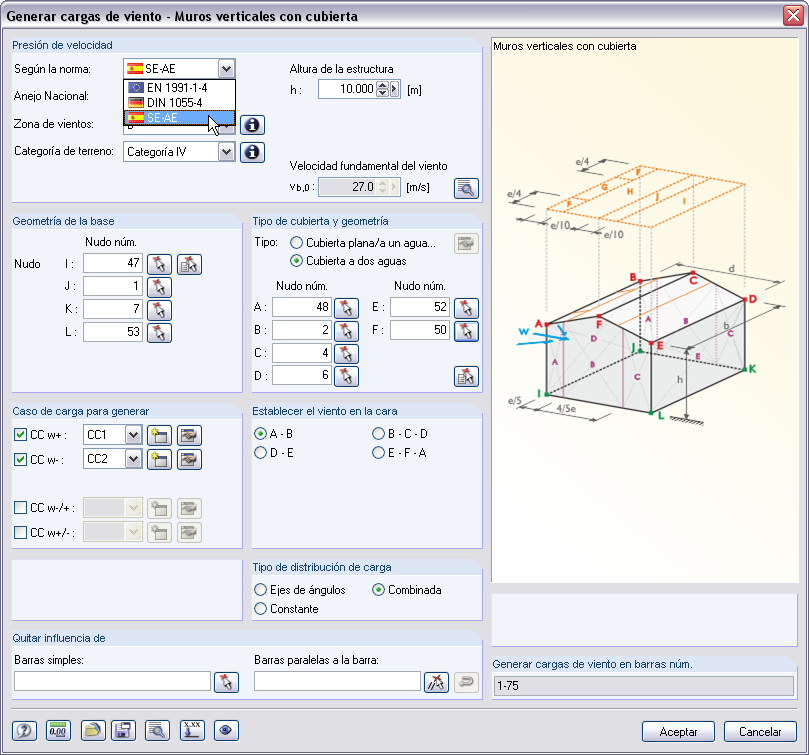Pick node J graphically
The width and height of the screenshot is (809, 755).
pos(159,287)
